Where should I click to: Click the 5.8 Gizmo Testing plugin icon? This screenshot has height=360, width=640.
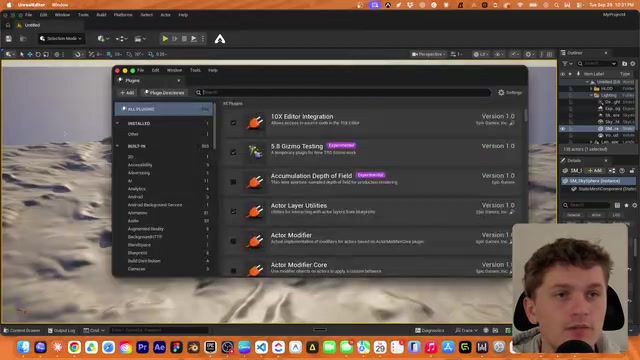[x=255, y=152]
